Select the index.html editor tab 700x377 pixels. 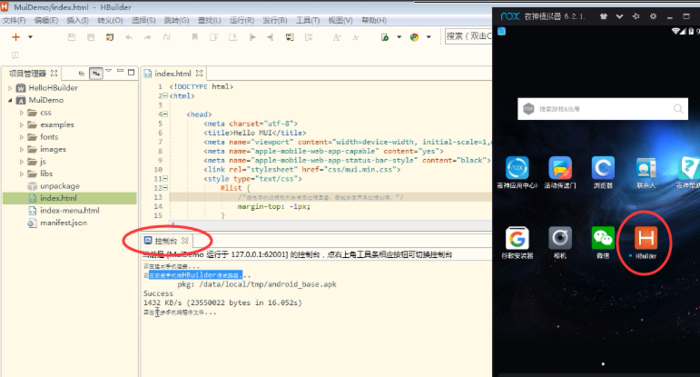click(172, 73)
